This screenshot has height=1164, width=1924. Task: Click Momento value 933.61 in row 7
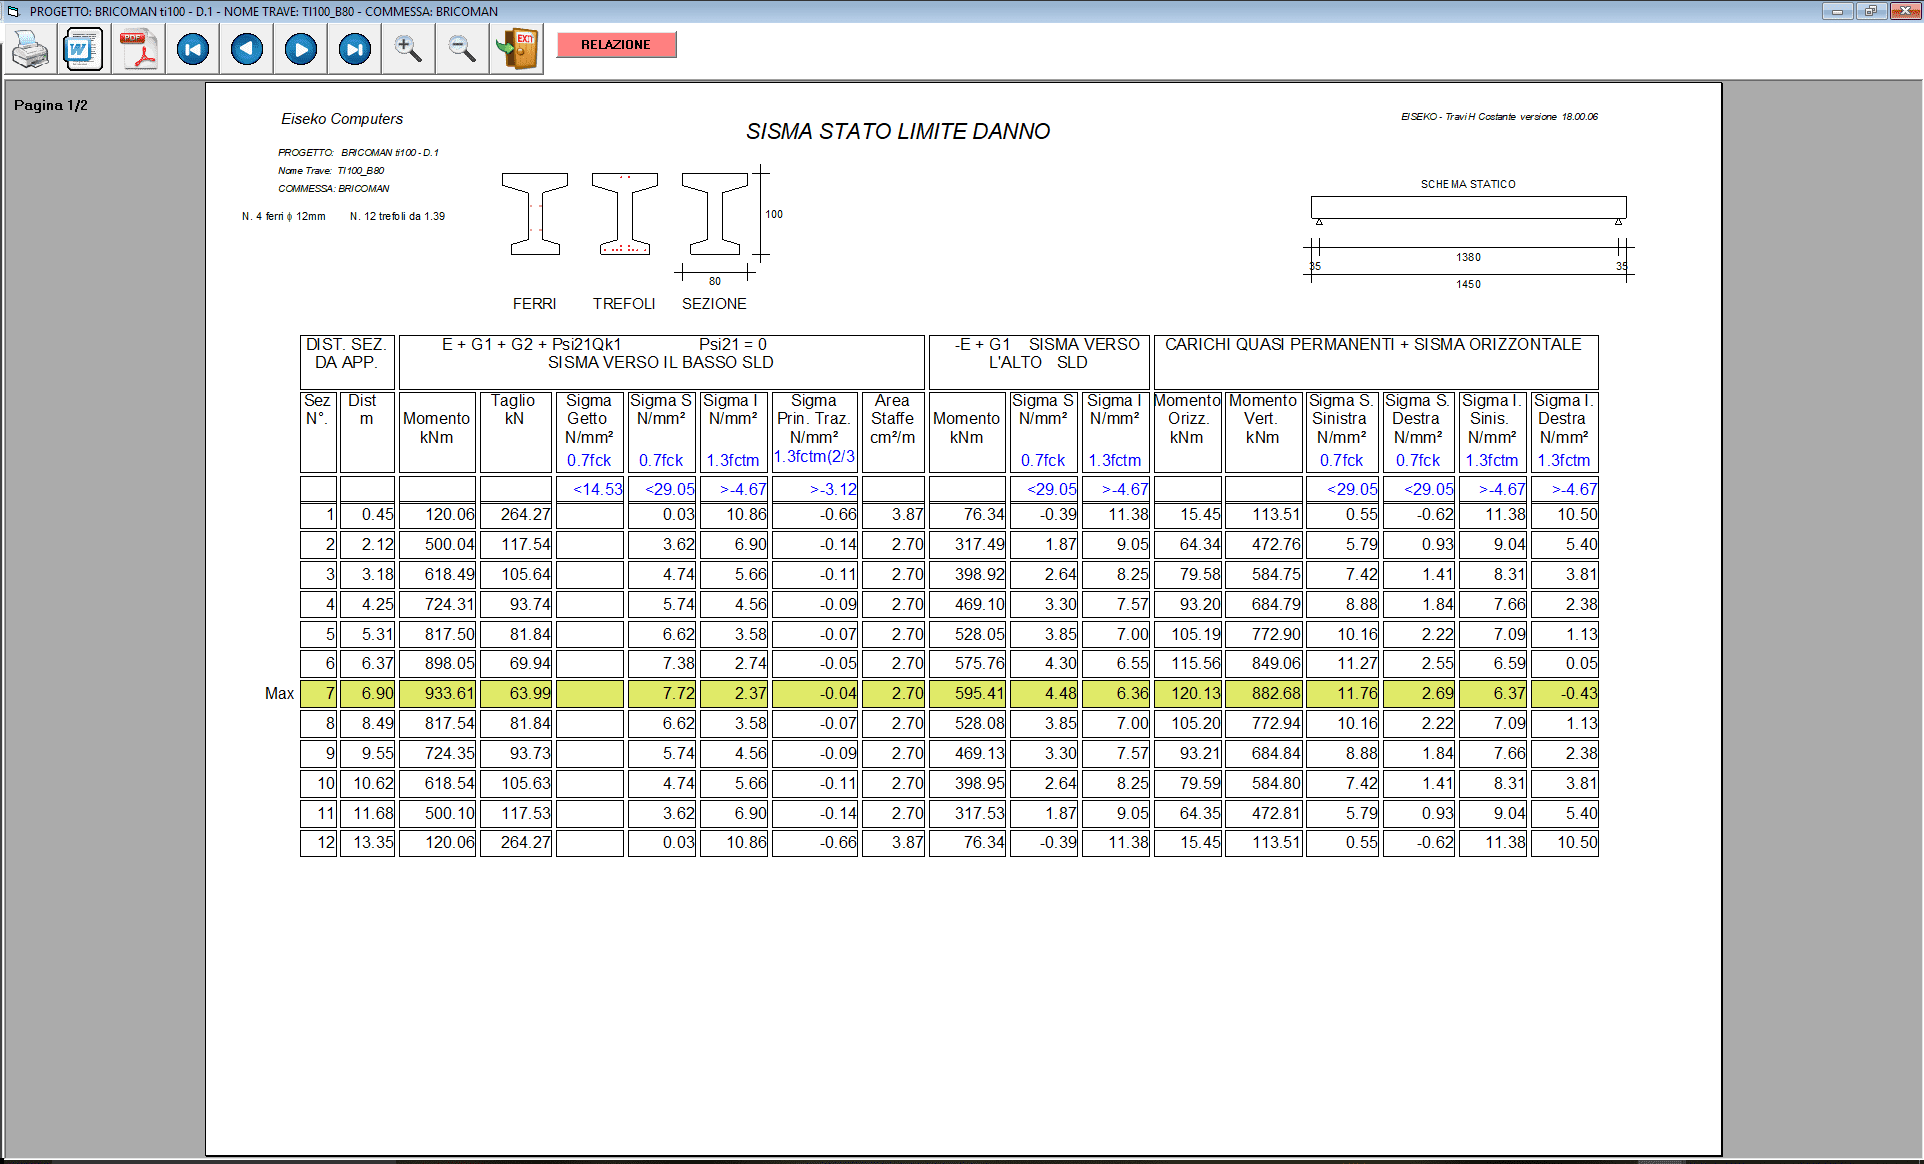point(437,693)
